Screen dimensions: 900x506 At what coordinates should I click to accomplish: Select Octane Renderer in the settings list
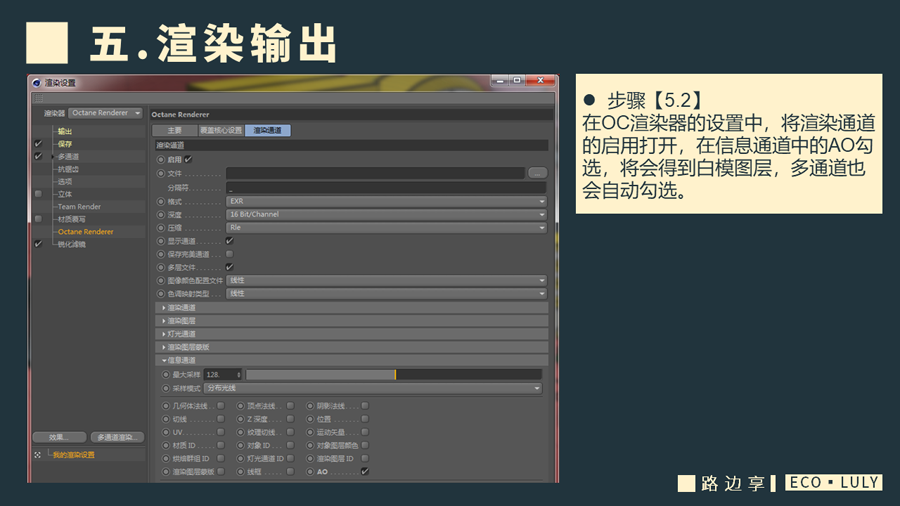85,232
